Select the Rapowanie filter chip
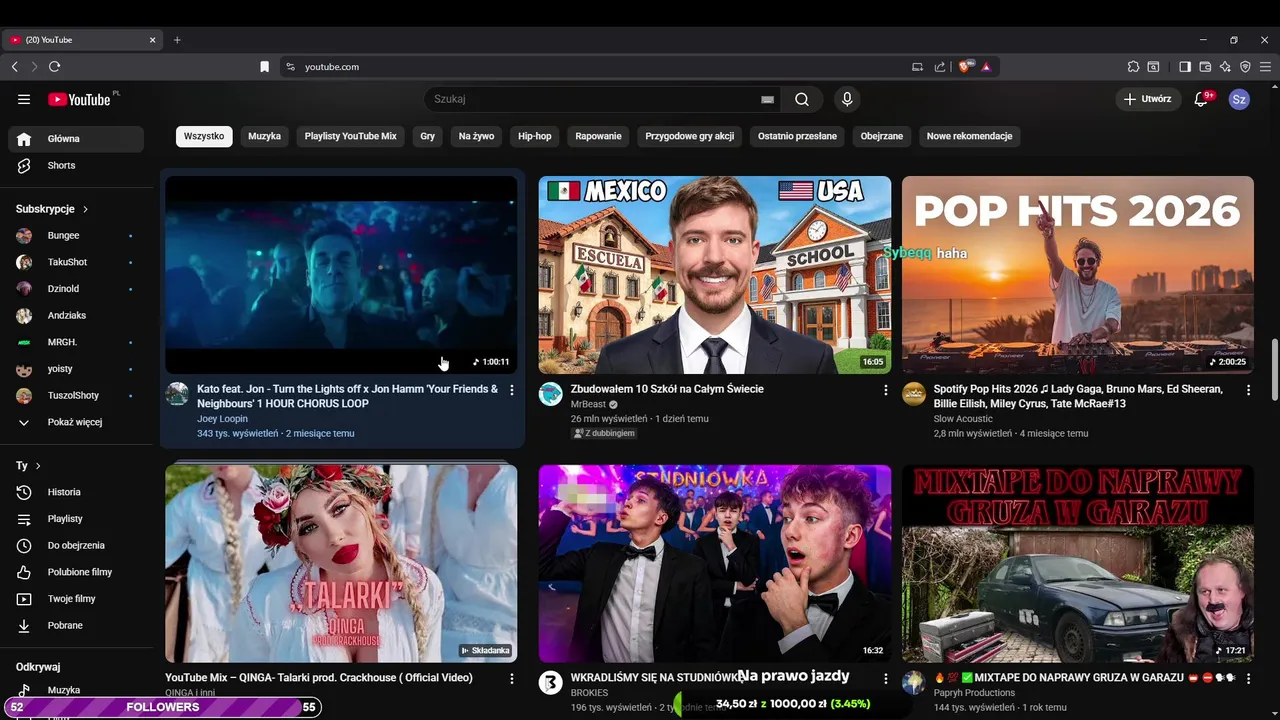1280x720 pixels. 599,136
